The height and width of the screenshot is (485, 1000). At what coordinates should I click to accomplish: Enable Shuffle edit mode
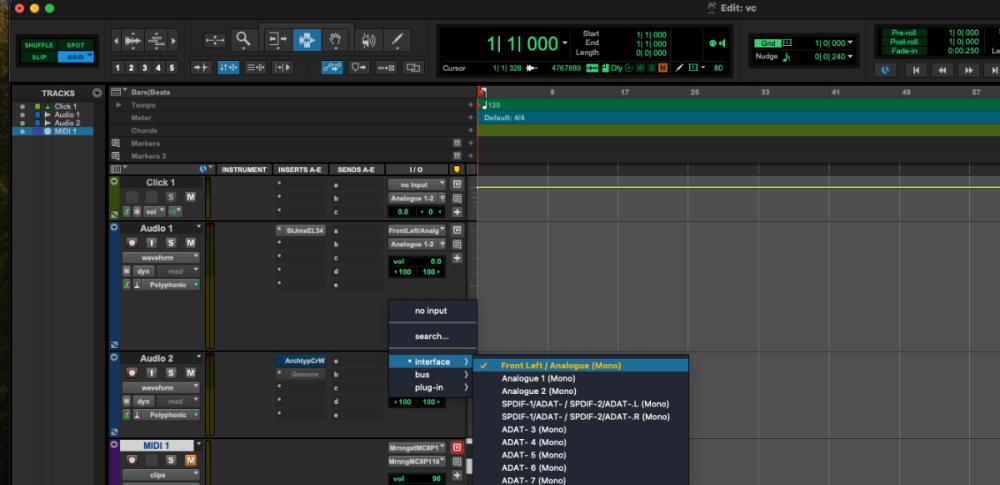tap(40, 45)
